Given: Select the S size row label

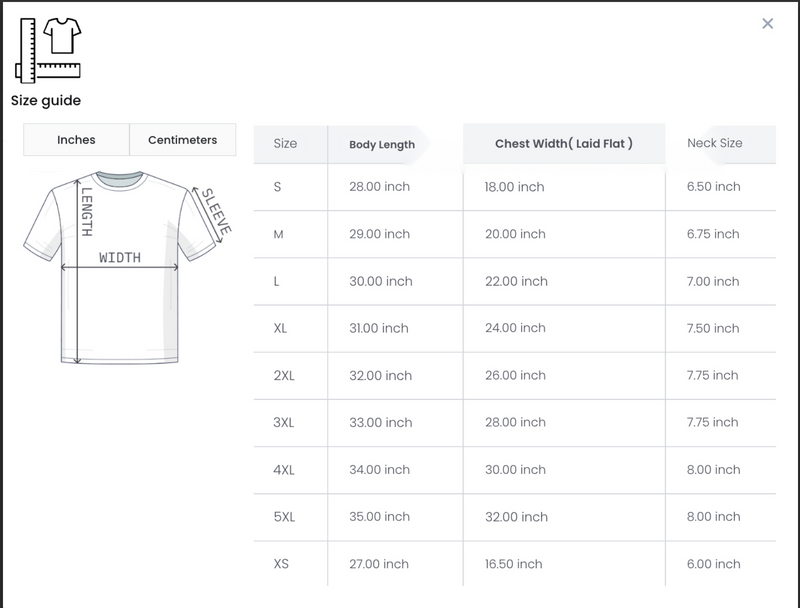Looking at the screenshot, I should coord(277,187).
